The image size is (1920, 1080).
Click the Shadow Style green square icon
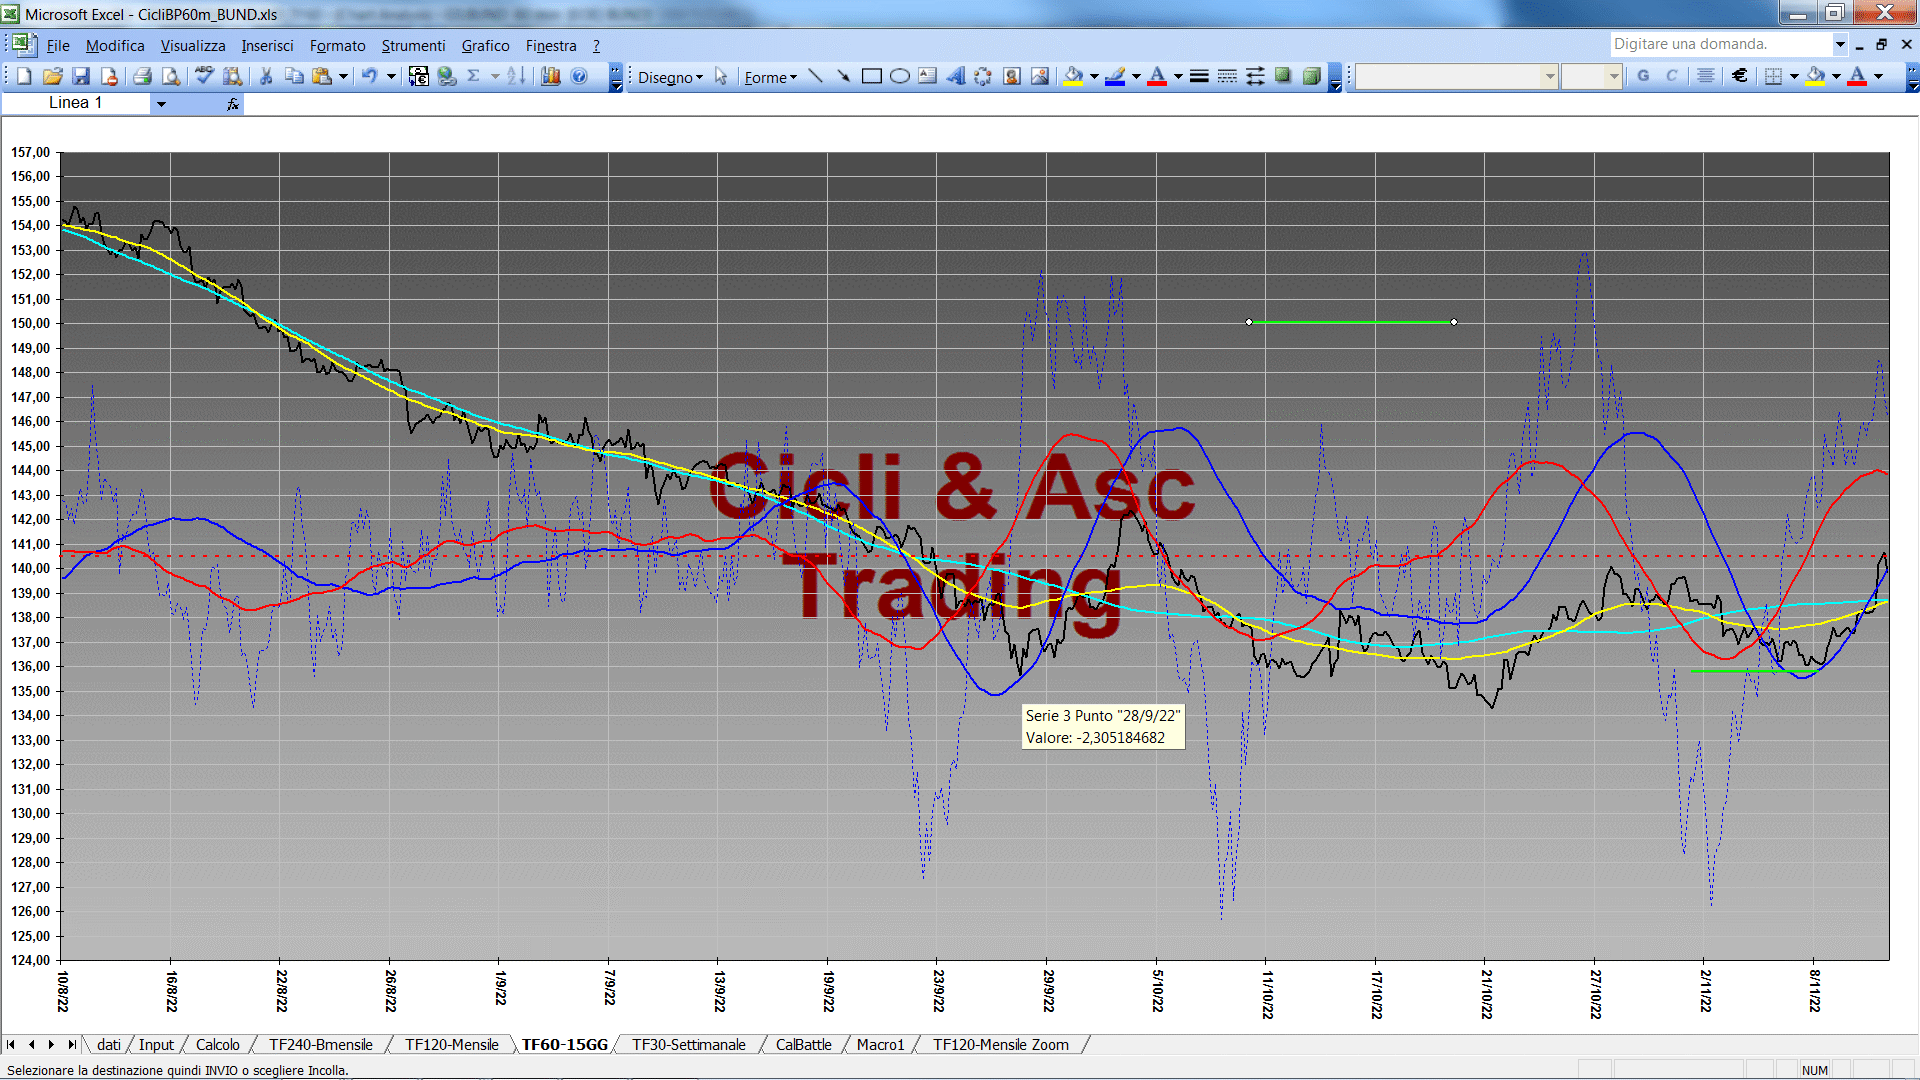(x=1283, y=77)
